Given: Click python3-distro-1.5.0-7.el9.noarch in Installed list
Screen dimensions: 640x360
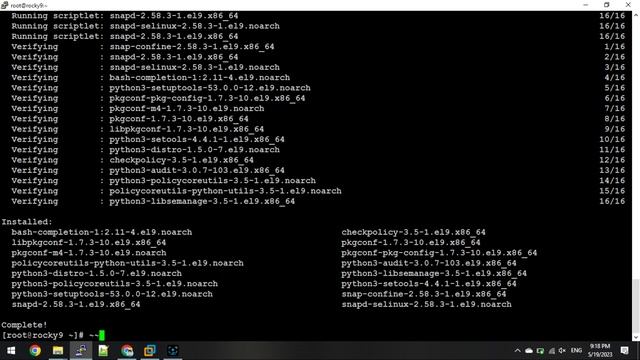Looking at the screenshot, I should 97,273.
